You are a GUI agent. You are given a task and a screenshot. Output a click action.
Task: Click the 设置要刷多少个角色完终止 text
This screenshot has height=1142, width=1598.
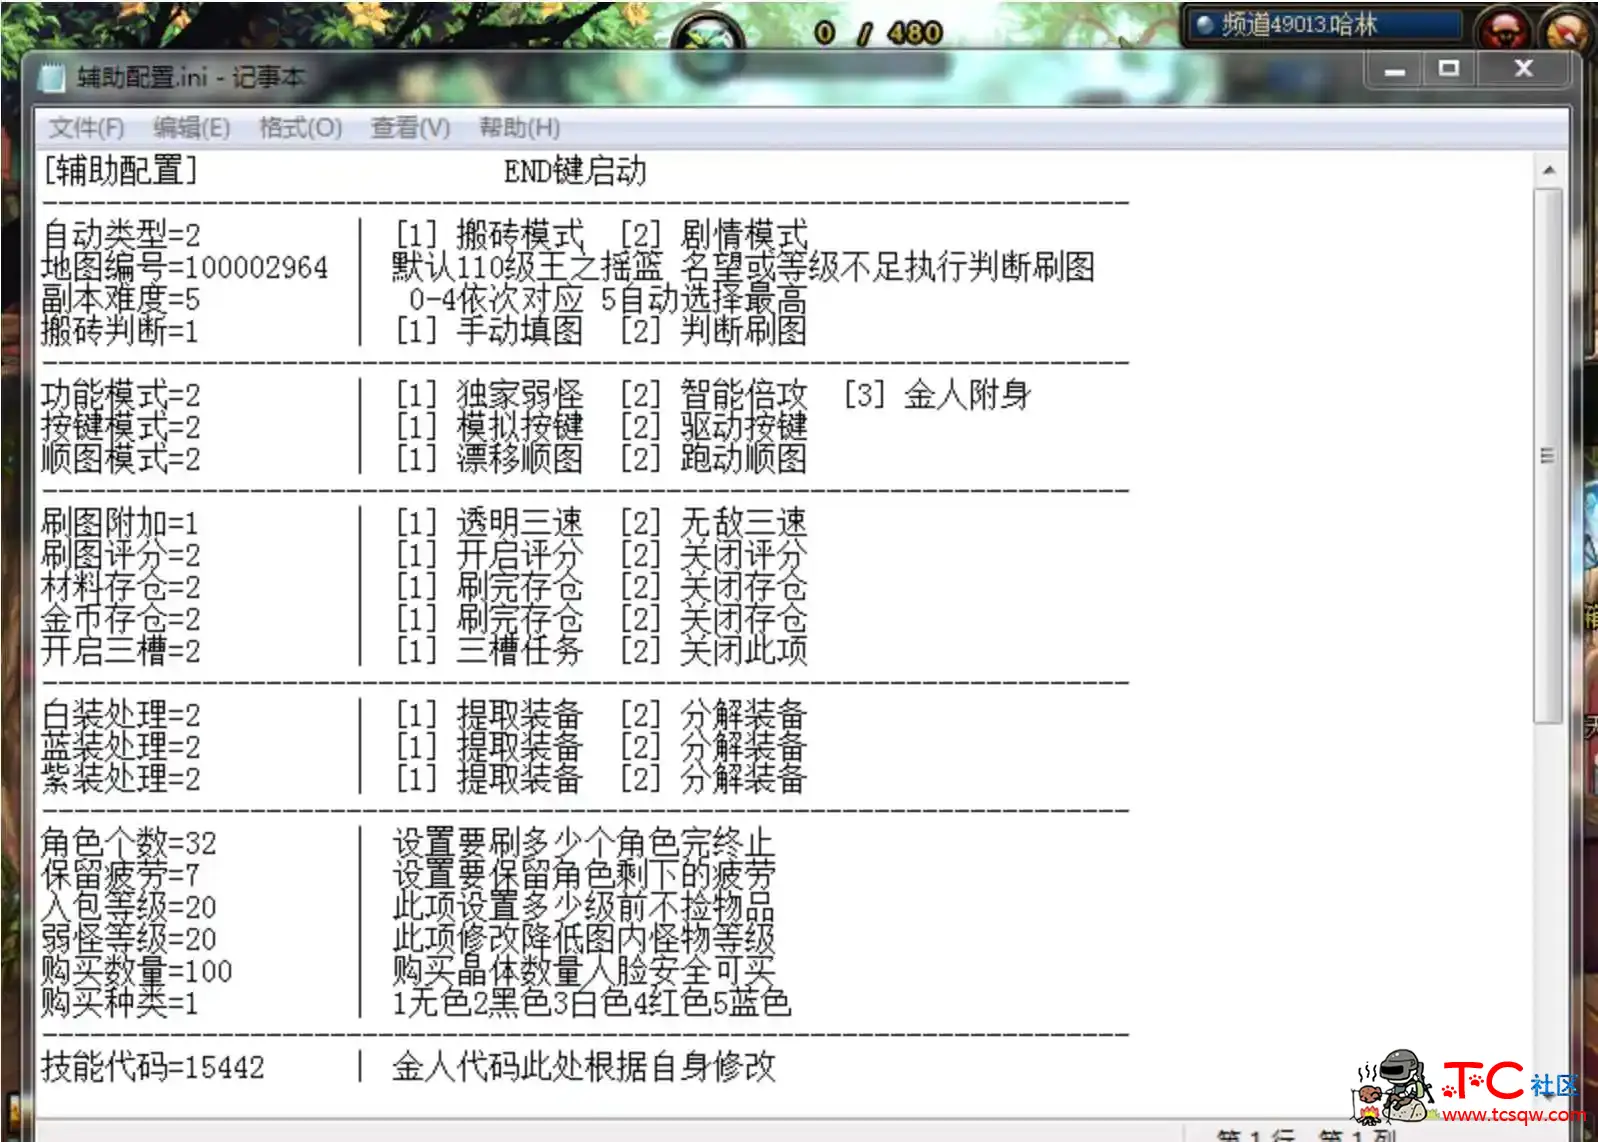pos(584,843)
